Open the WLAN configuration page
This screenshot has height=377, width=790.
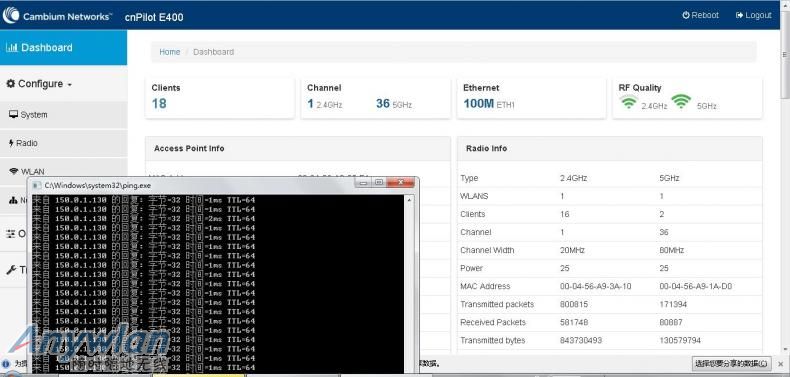63,171
